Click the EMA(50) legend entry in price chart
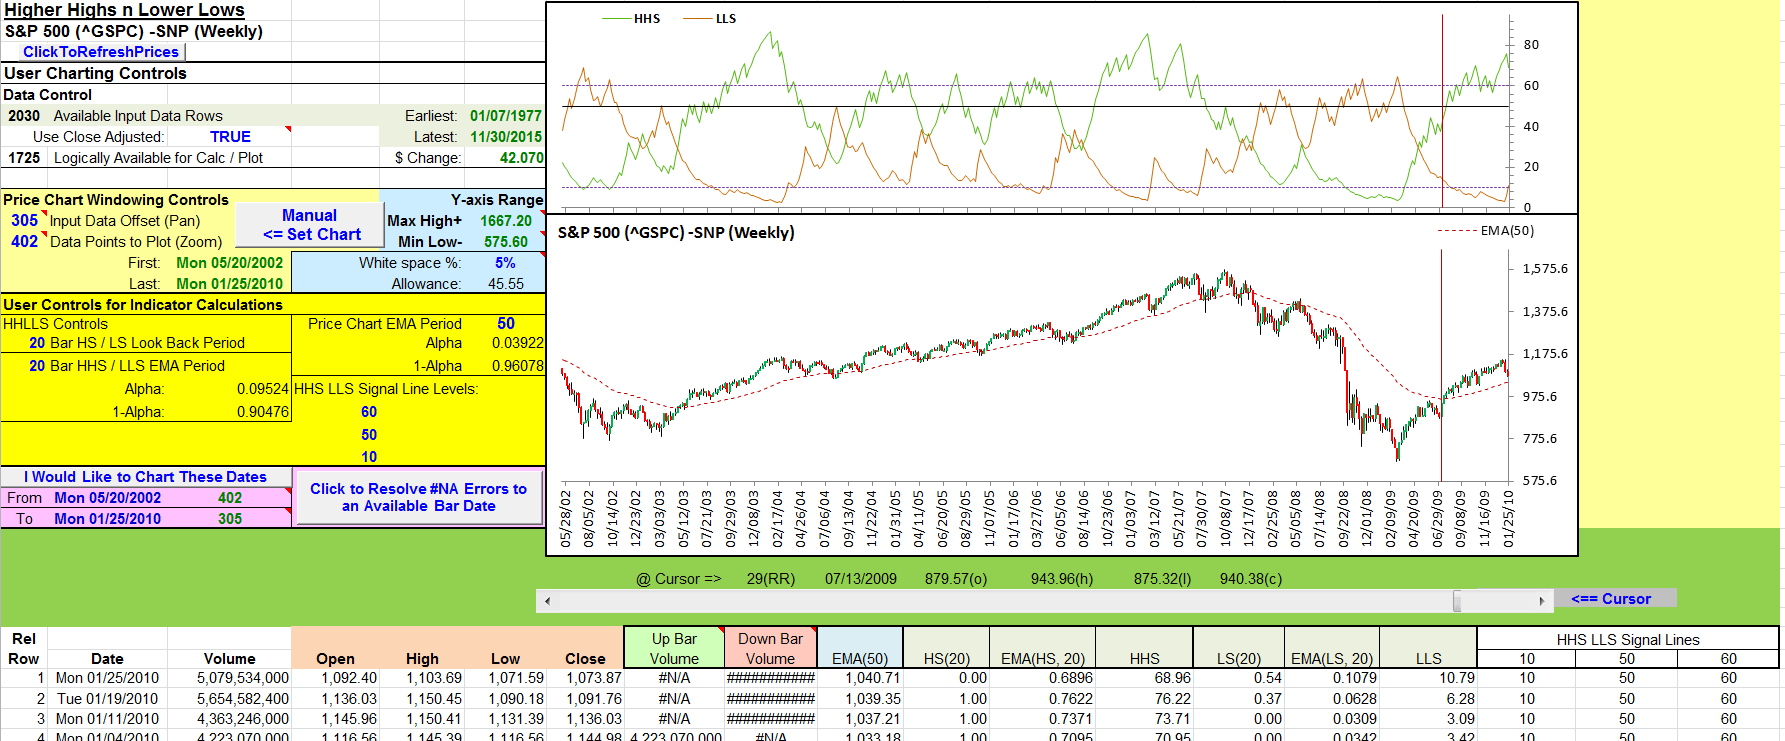 (x=1486, y=231)
